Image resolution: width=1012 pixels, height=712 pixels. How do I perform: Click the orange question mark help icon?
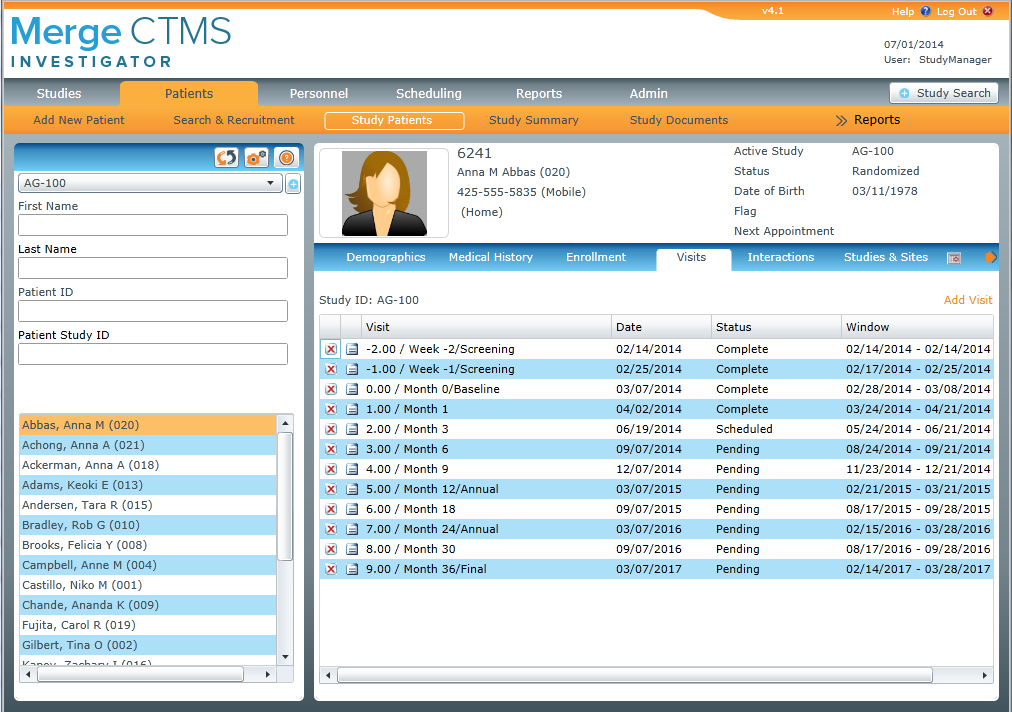coord(286,158)
